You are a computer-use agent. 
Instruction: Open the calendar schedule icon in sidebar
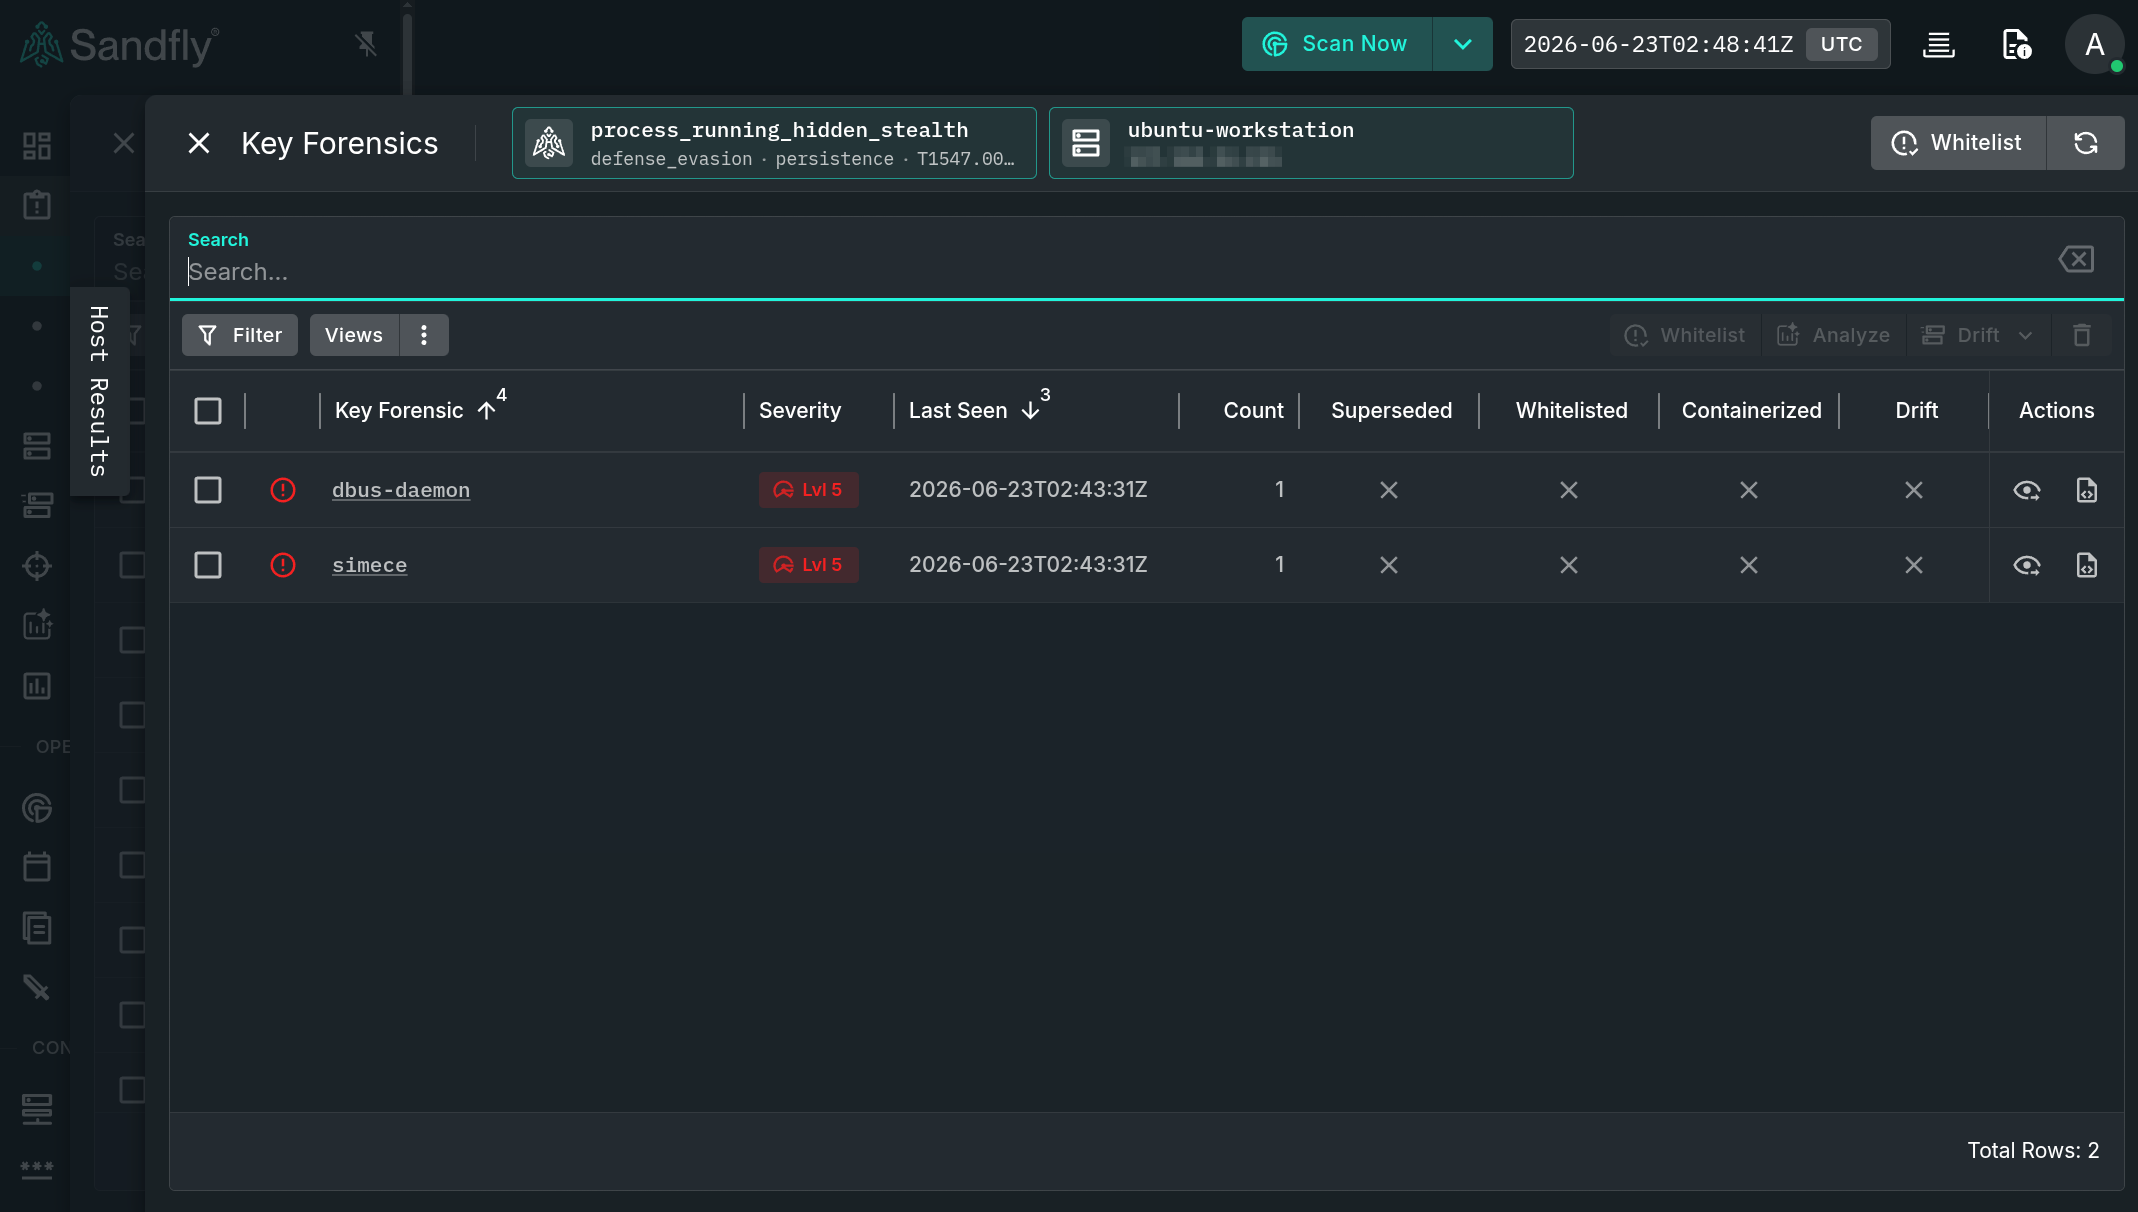37,866
